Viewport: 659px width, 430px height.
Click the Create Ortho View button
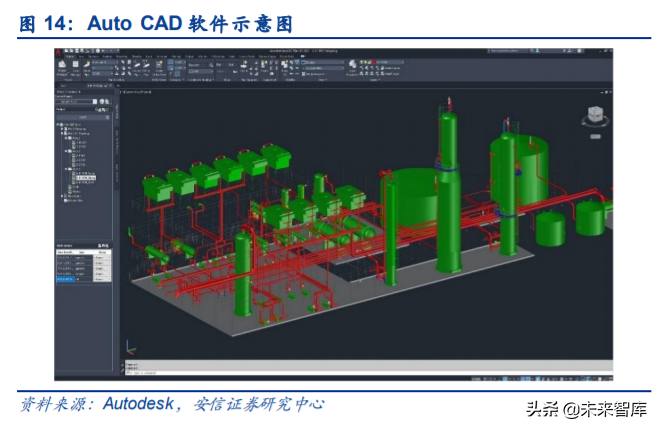159,69
